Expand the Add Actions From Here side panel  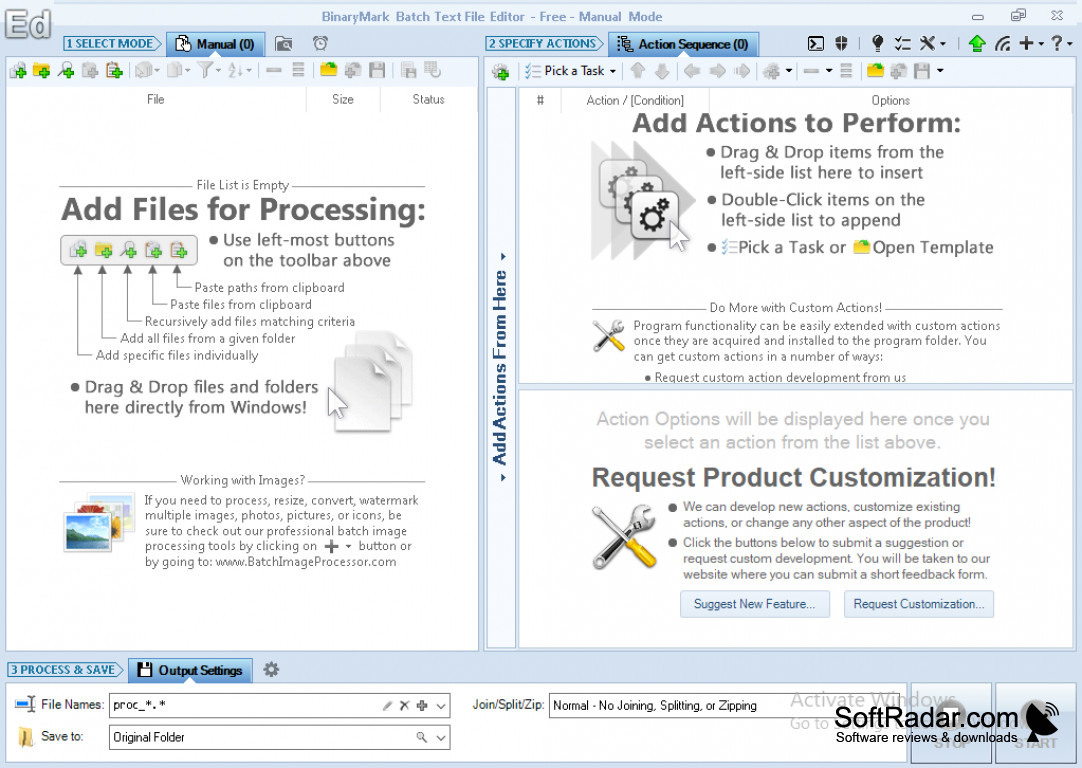pyautogui.click(x=501, y=367)
